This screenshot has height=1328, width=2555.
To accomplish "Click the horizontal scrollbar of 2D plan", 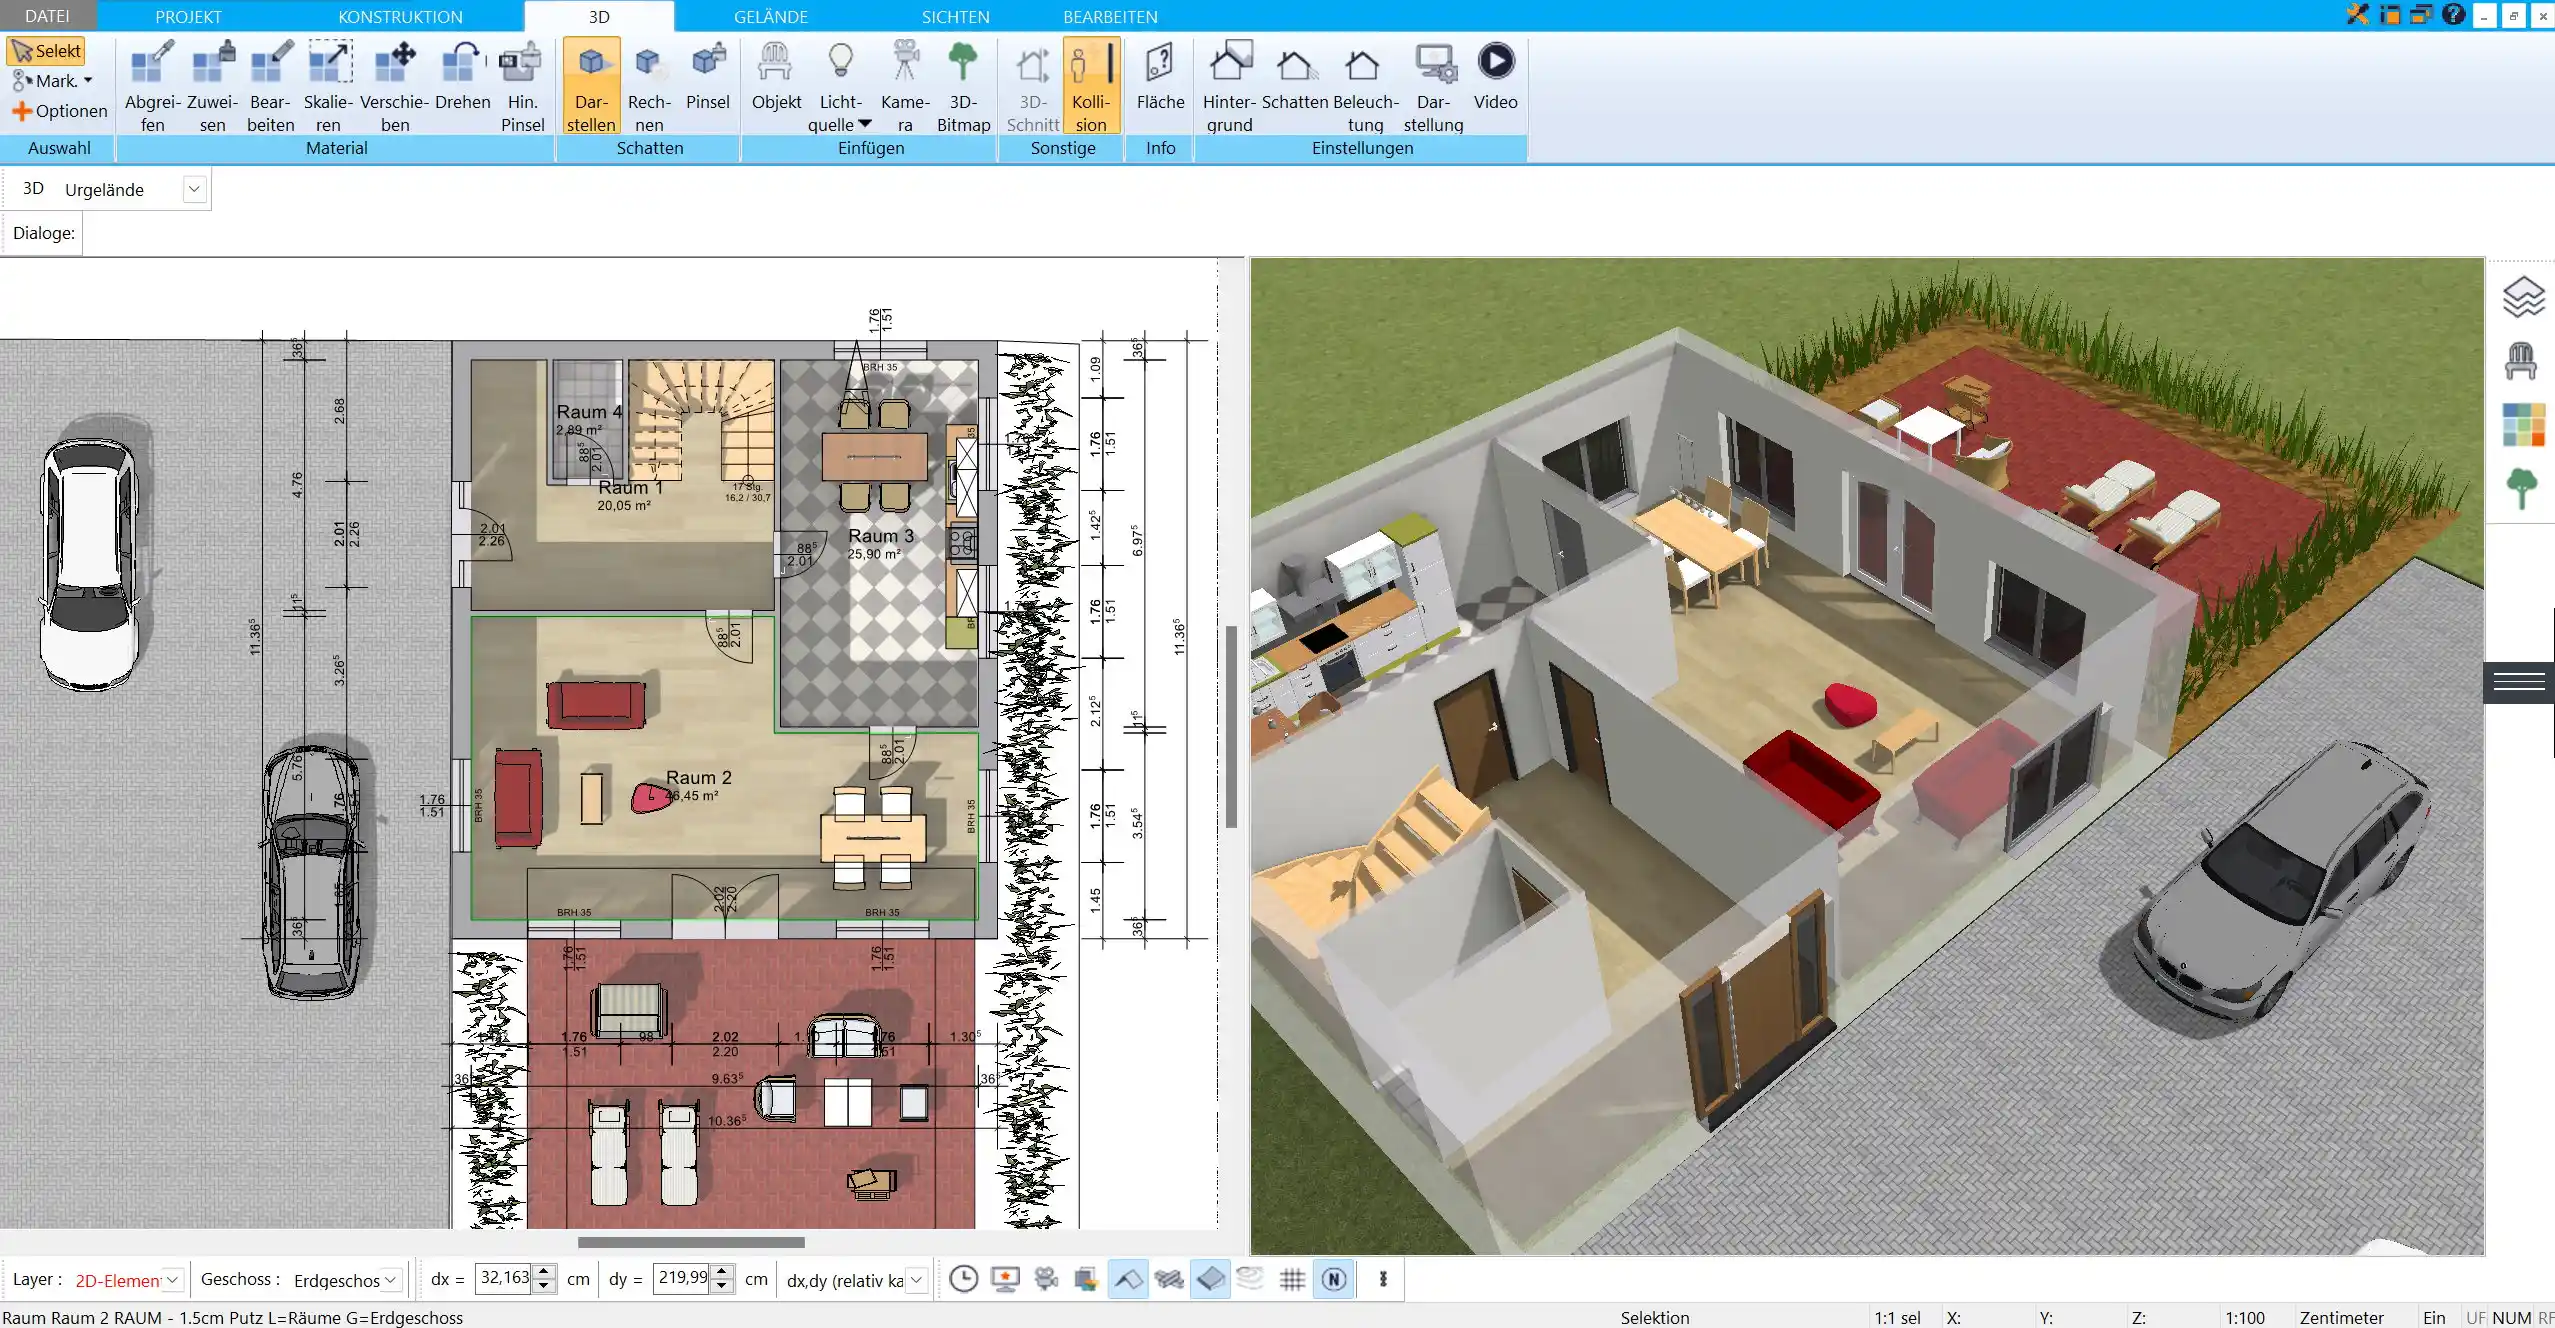I will pyautogui.click(x=691, y=1242).
